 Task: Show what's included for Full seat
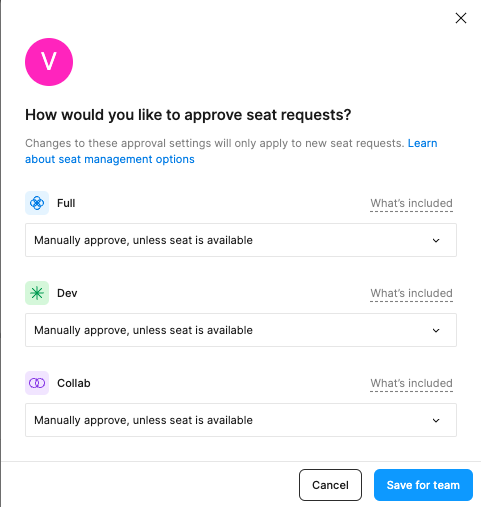coord(411,203)
